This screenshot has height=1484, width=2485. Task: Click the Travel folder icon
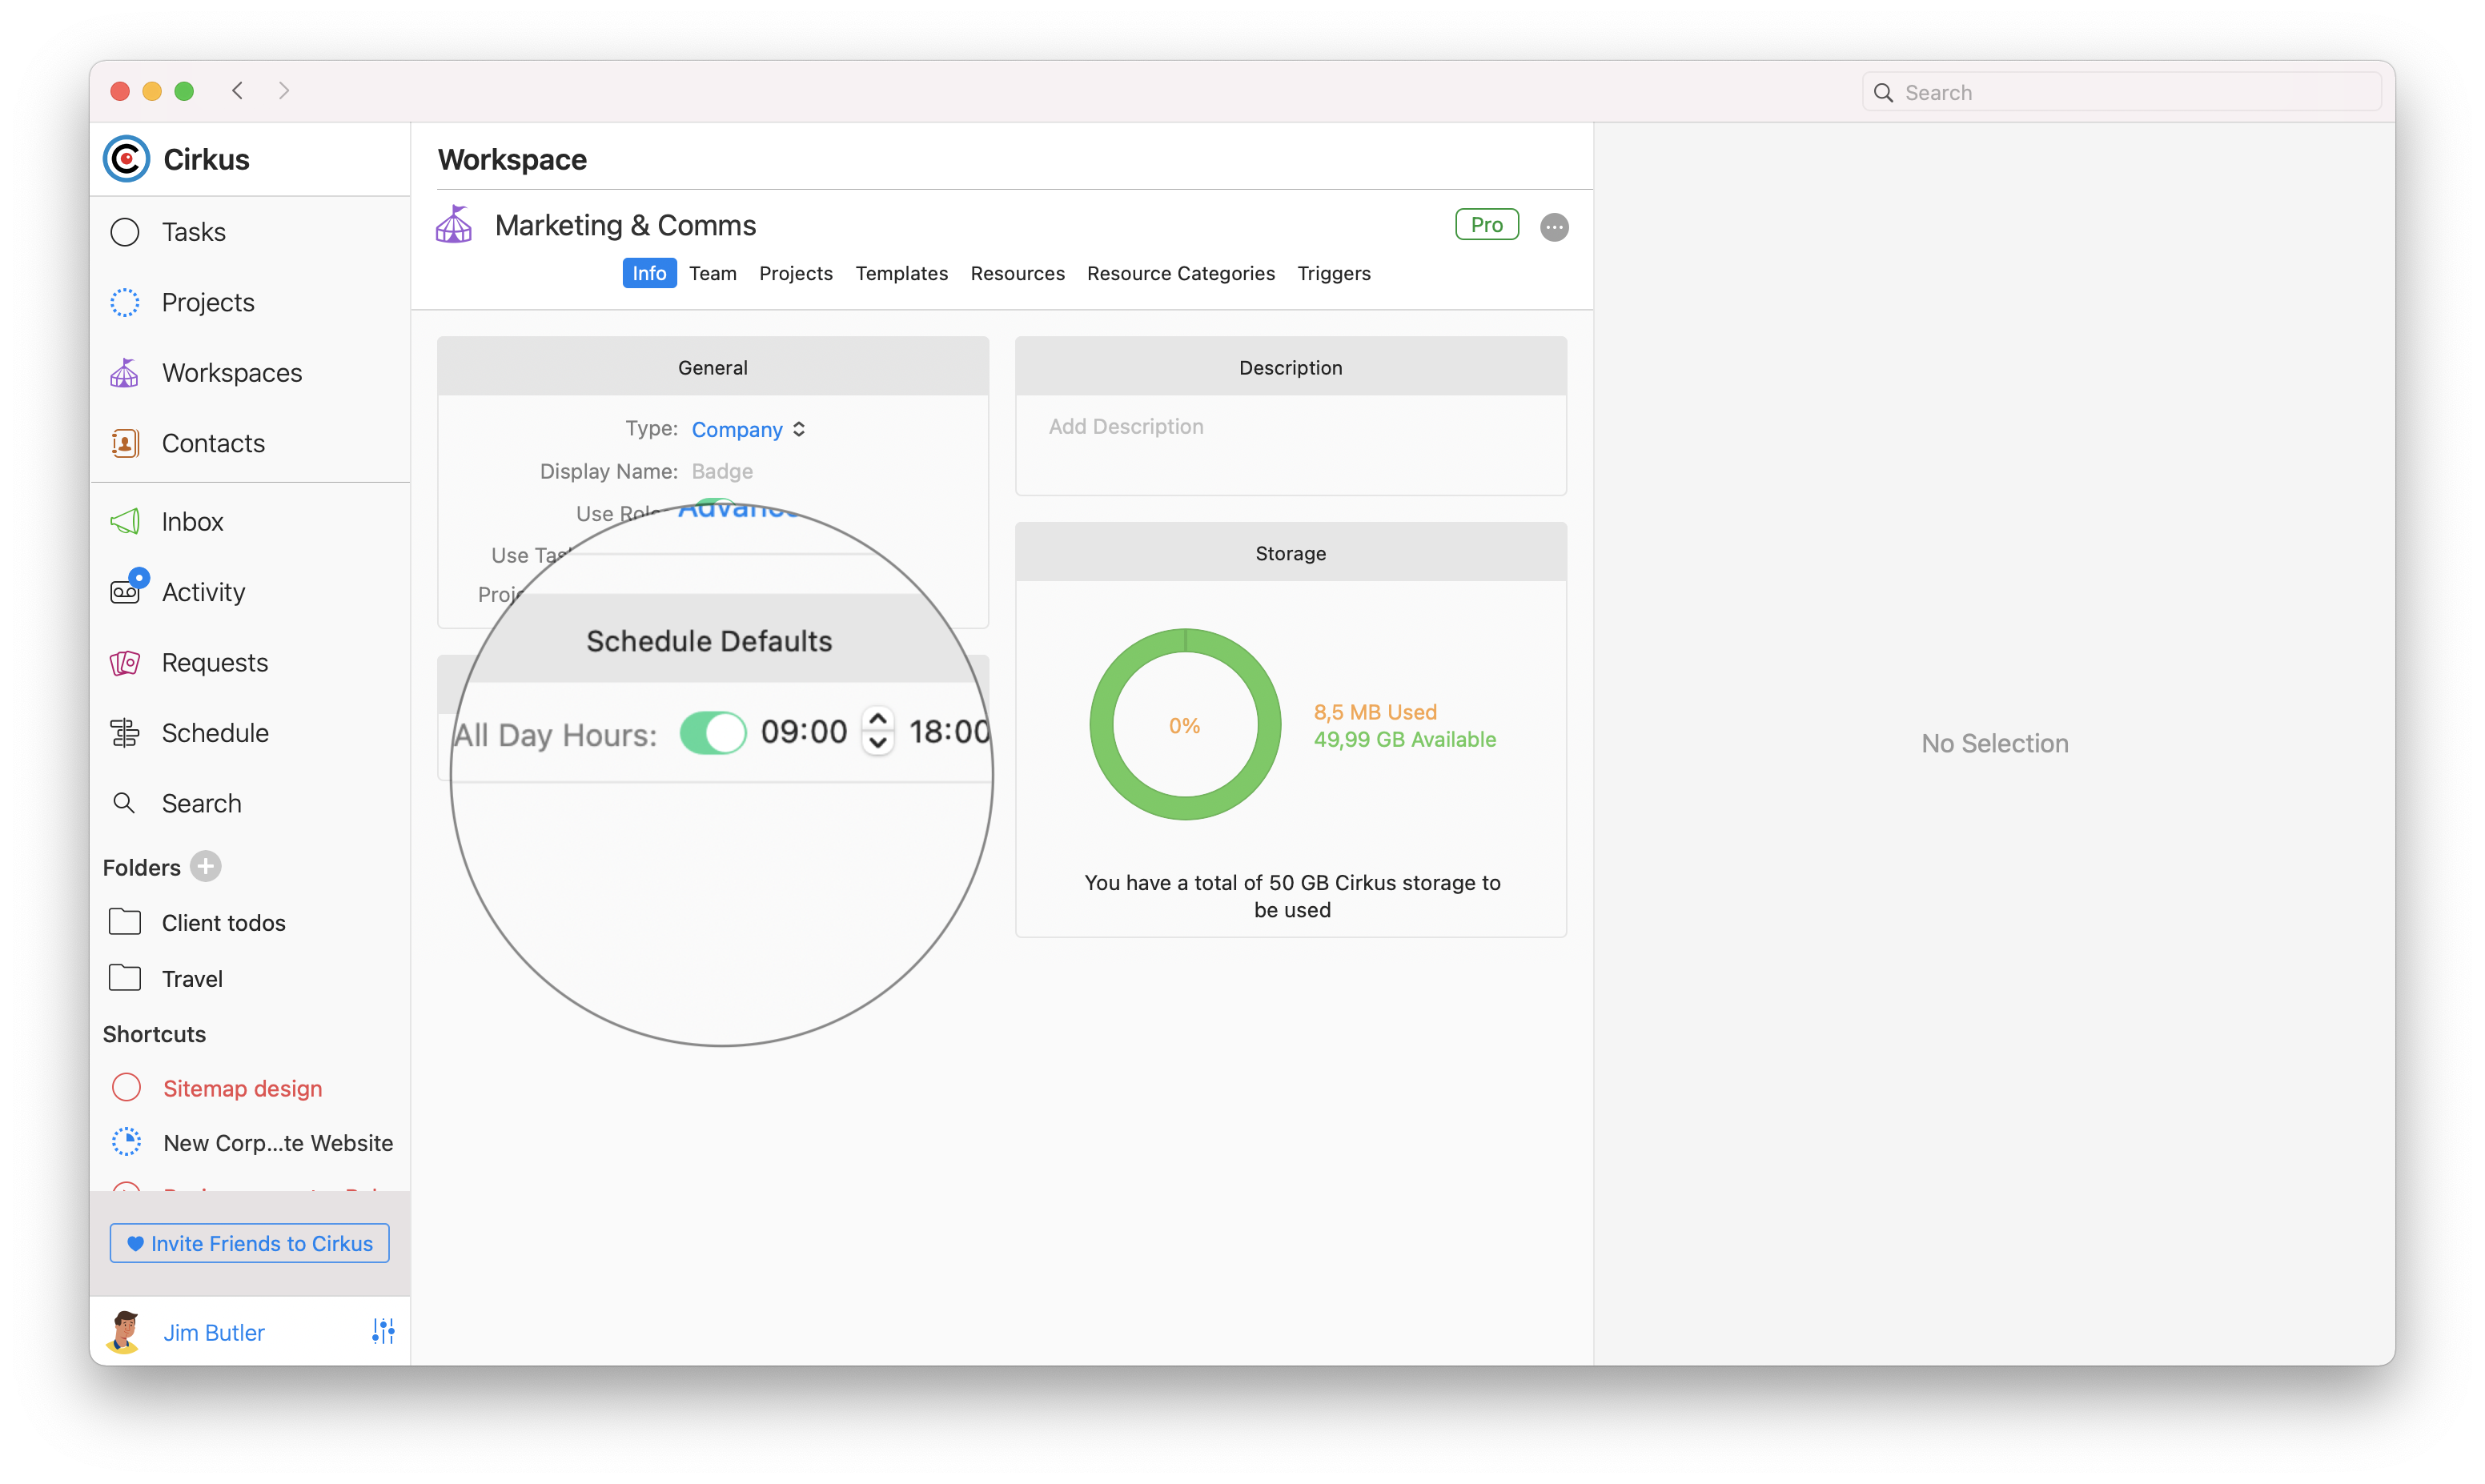125,978
